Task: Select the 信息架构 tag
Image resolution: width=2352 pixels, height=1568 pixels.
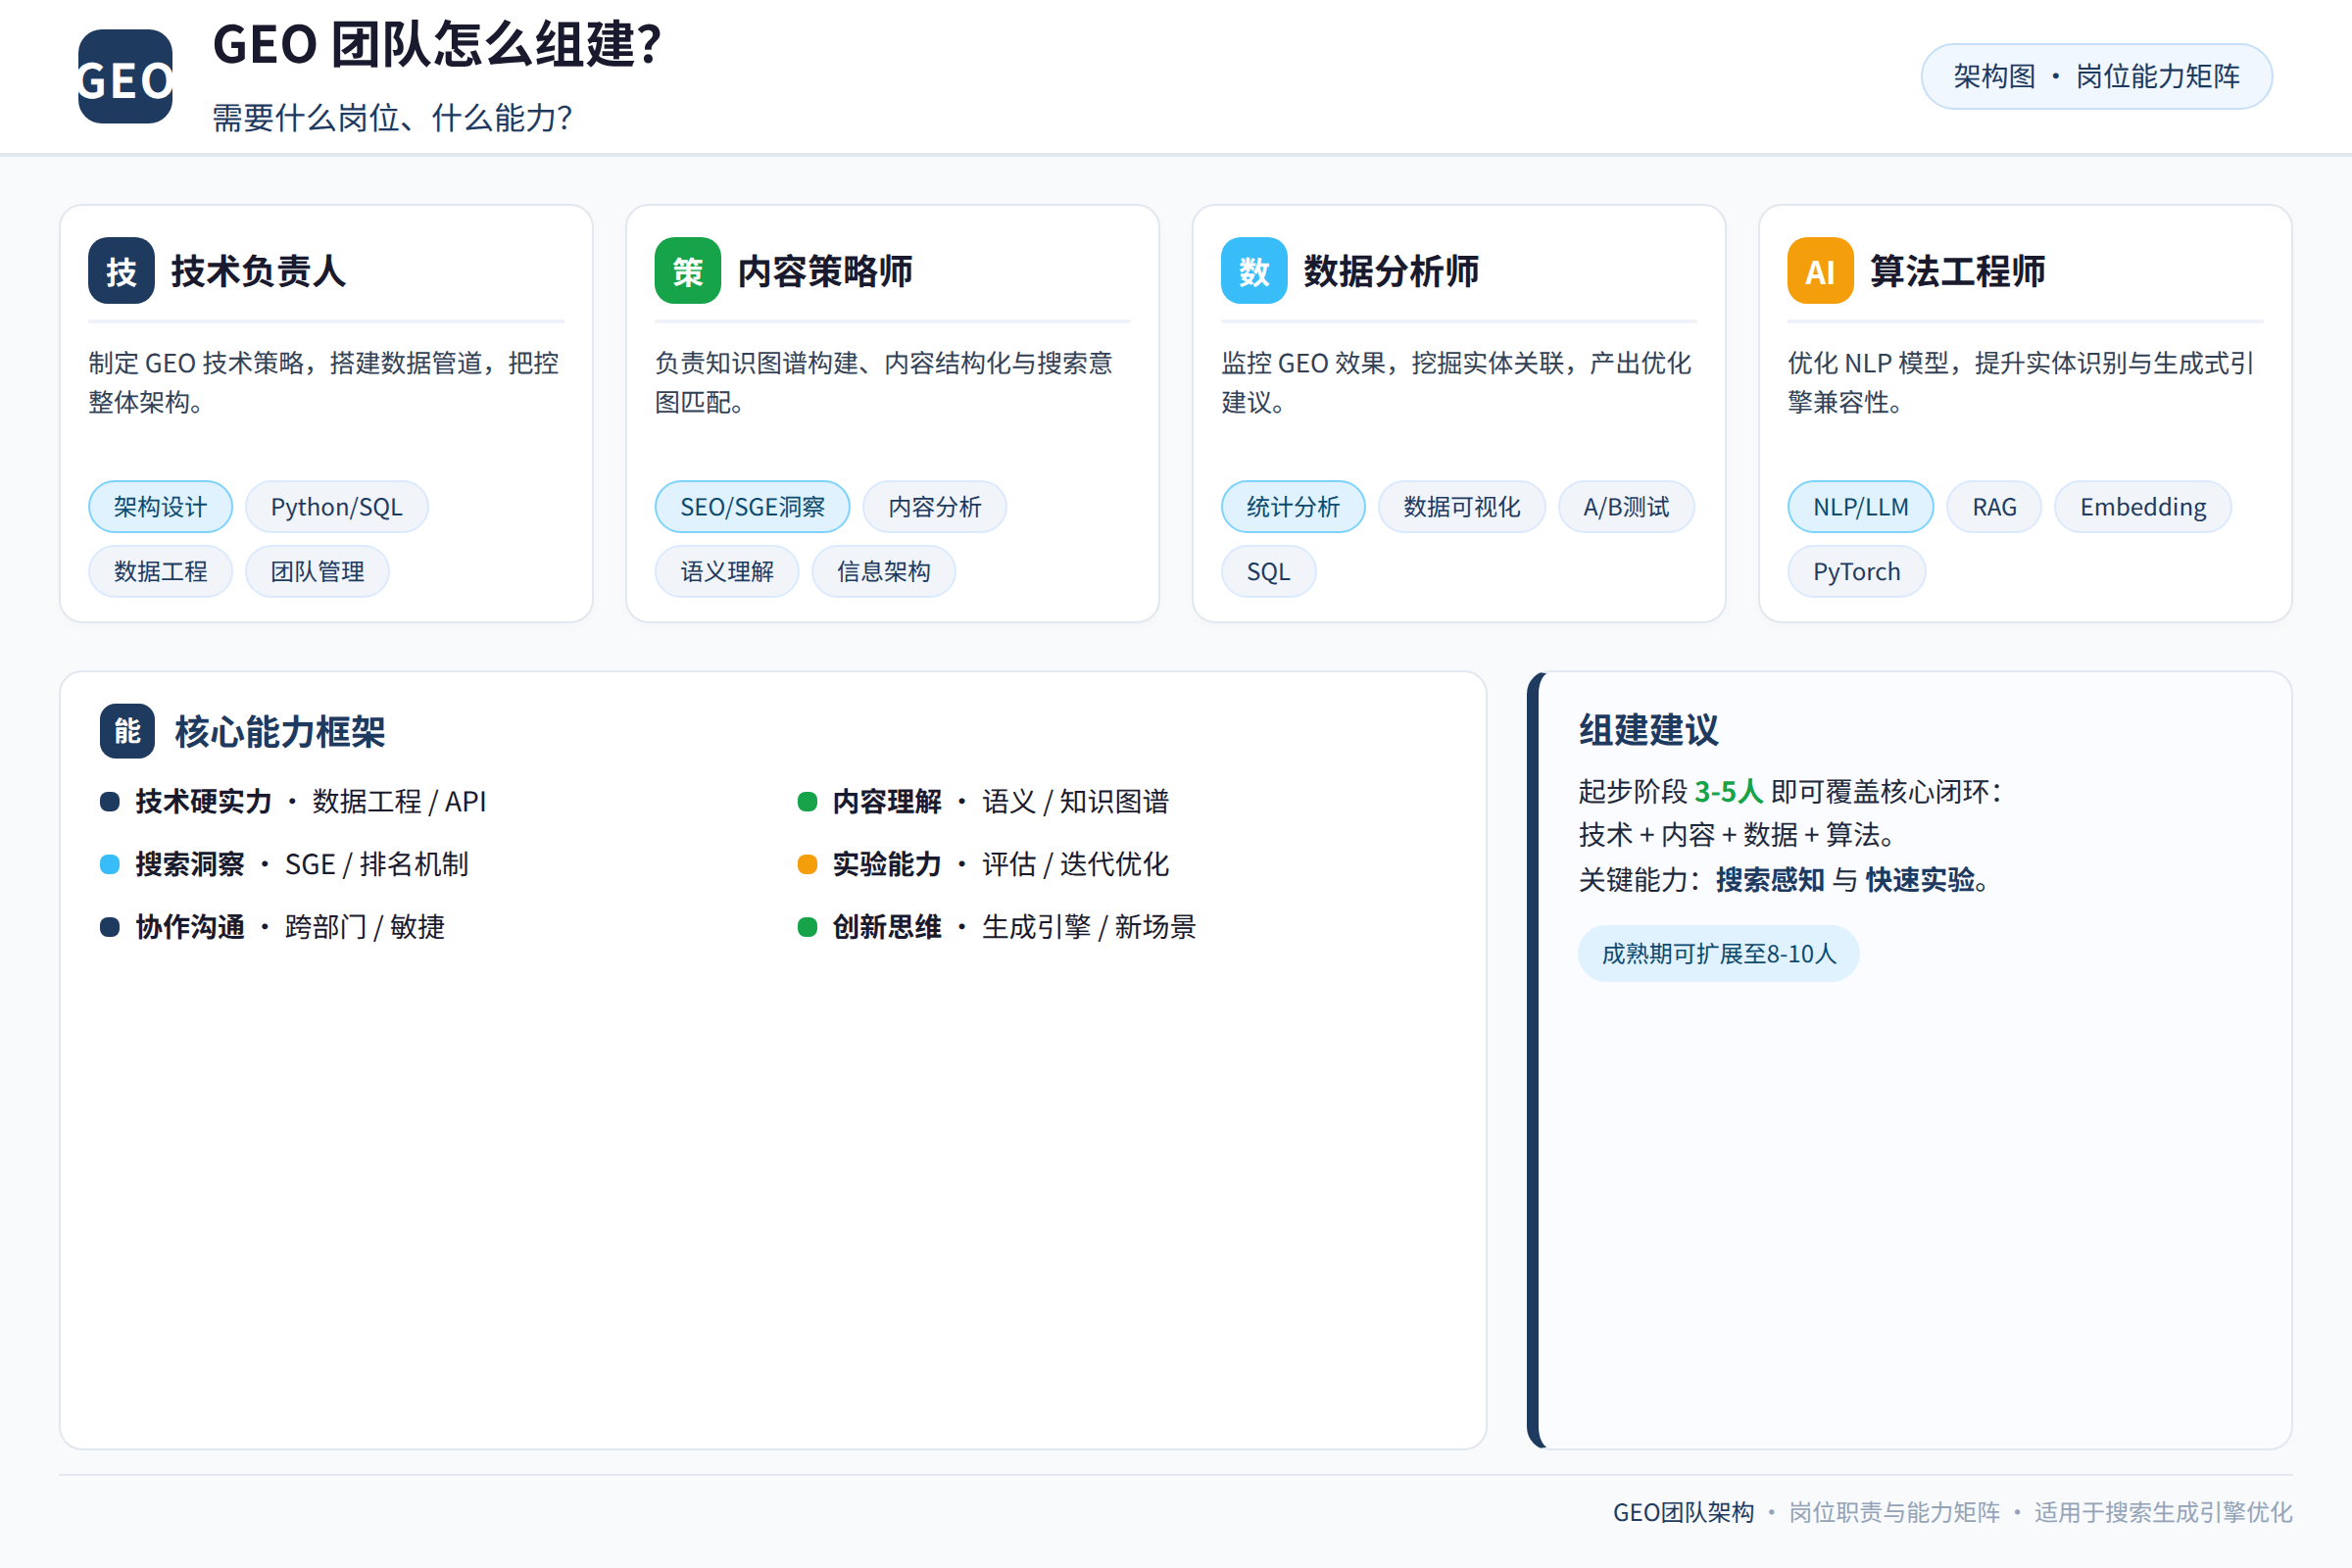Action: [x=884, y=571]
